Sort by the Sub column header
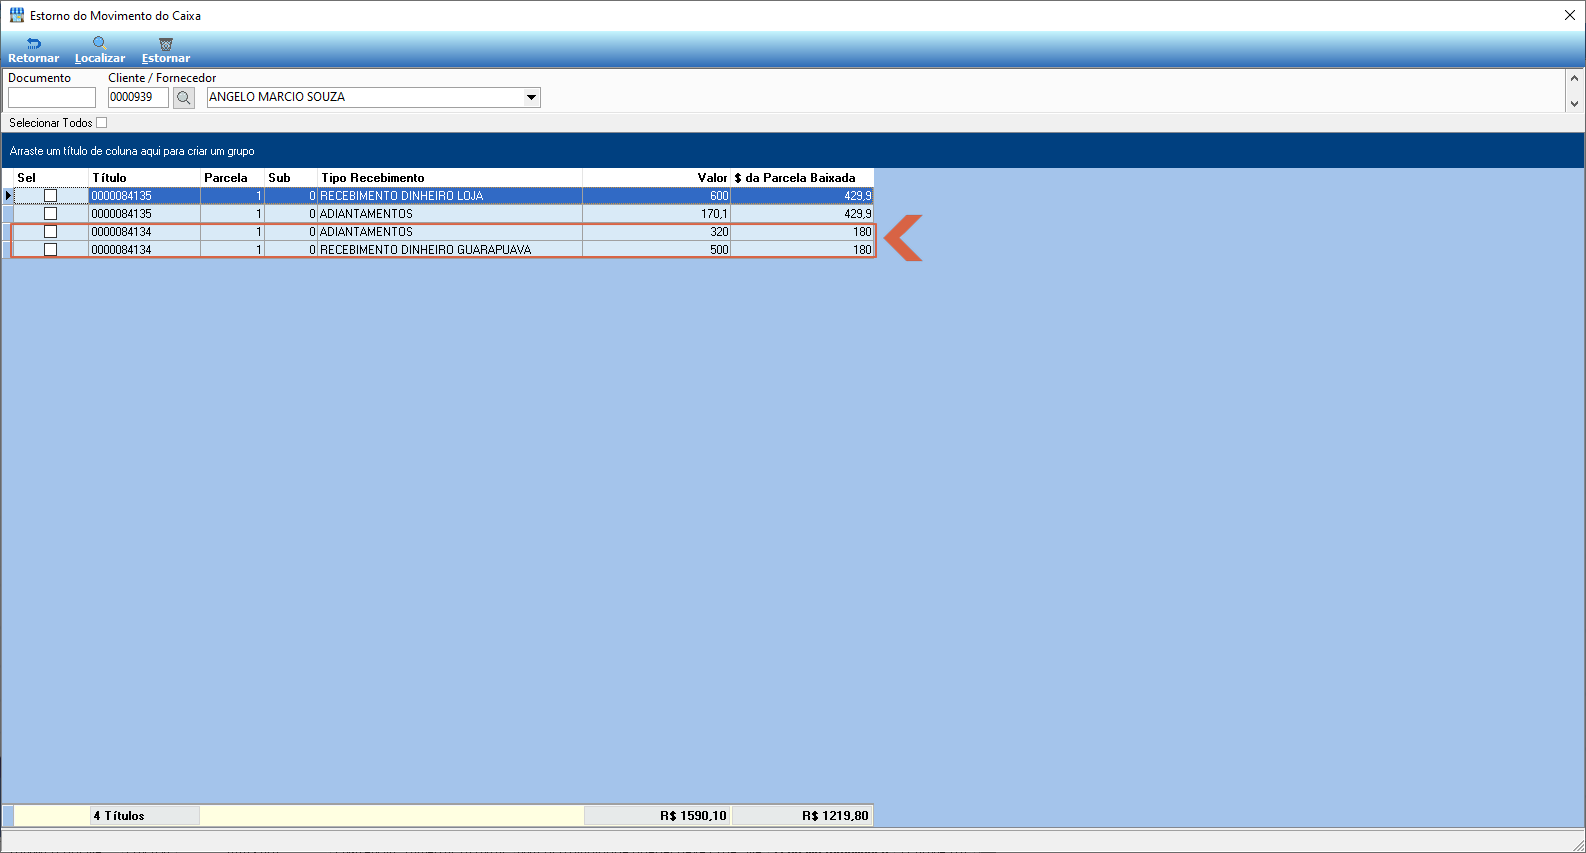Viewport: 1586px width, 853px height. pyautogui.click(x=291, y=178)
